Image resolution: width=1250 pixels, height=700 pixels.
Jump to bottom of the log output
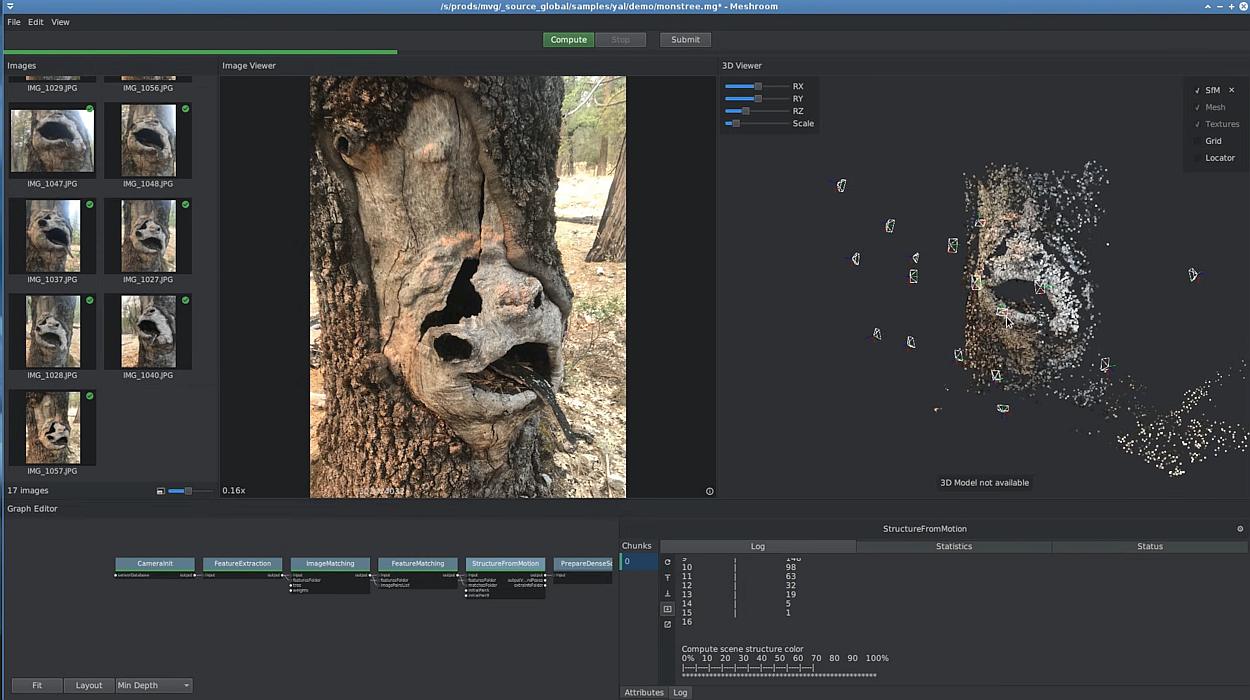(x=668, y=593)
